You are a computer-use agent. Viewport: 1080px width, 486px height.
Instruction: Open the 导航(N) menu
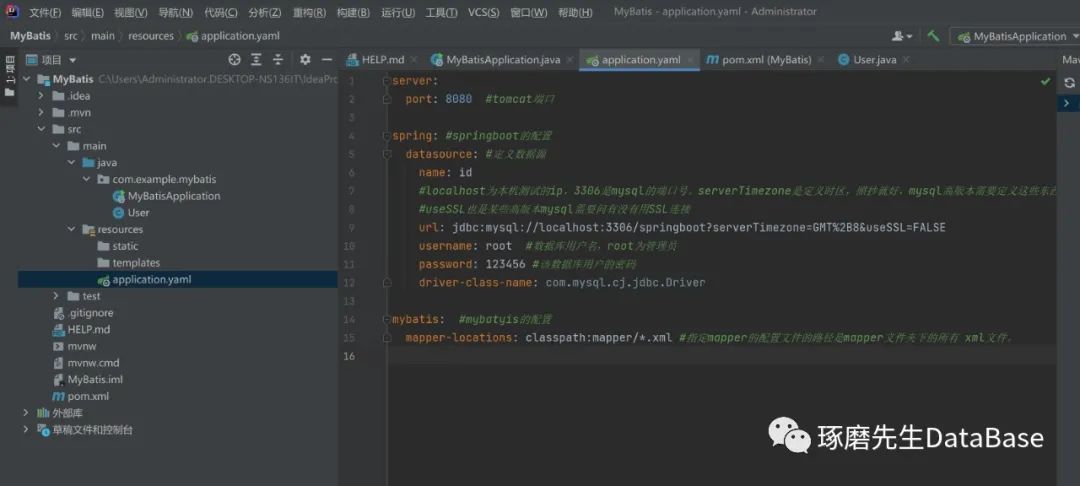point(176,12)
